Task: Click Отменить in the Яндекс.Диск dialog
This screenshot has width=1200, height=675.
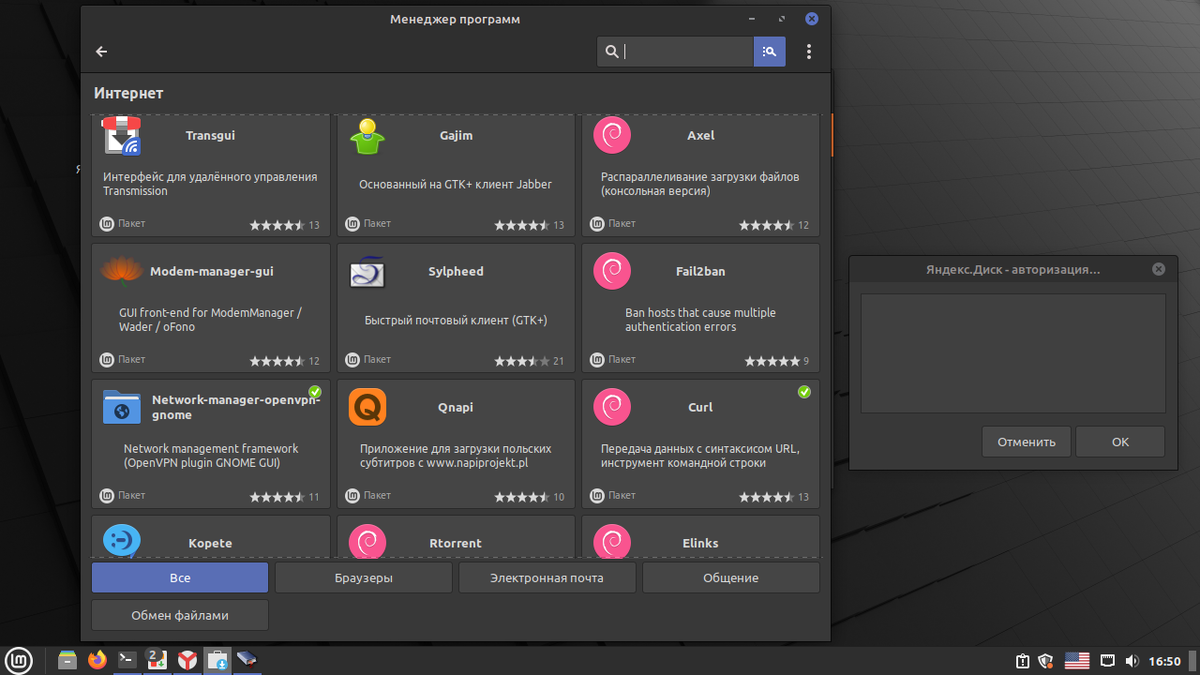Action: (1026, 441)
